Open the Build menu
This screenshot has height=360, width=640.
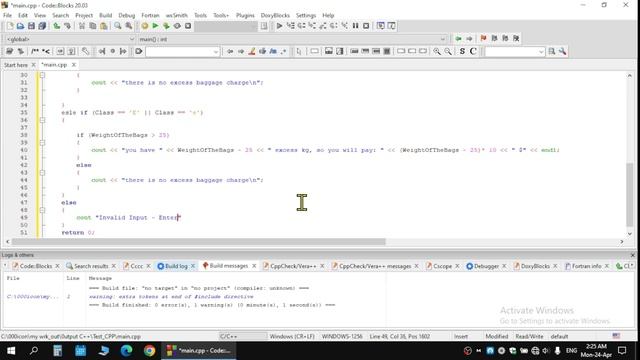(x=105, y=15)
